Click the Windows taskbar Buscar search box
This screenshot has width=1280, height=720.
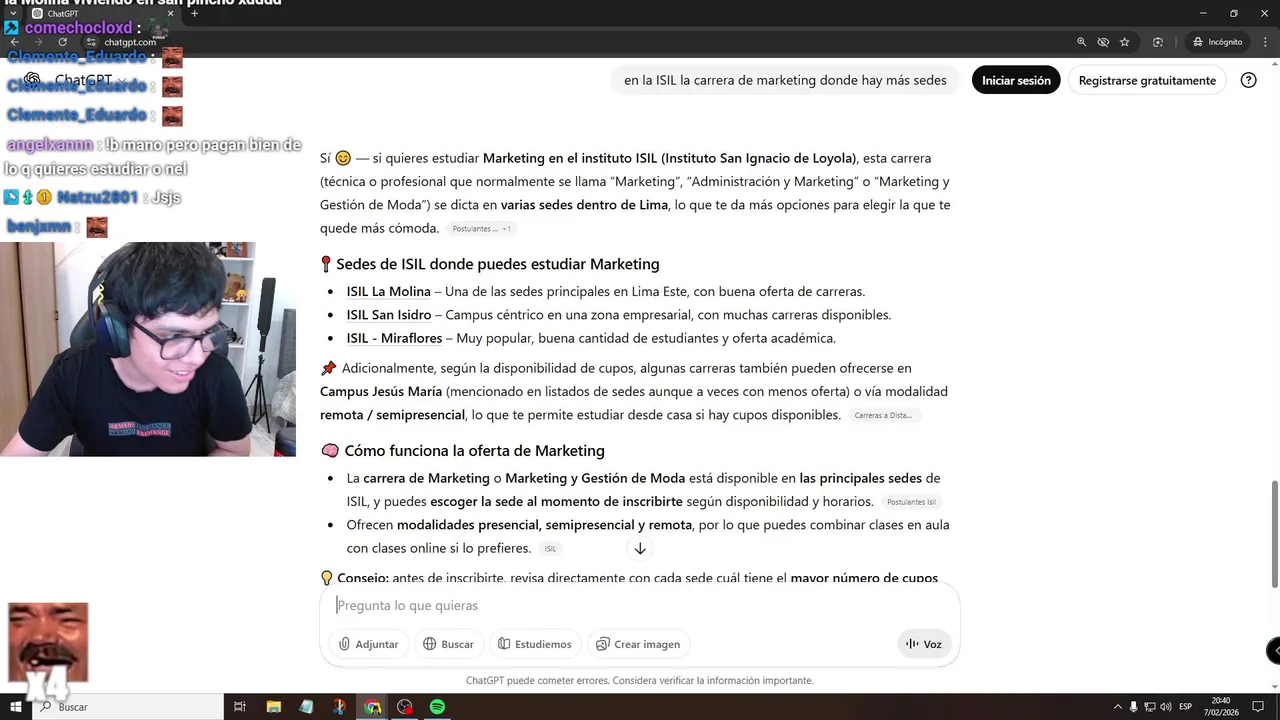[128, 707]
